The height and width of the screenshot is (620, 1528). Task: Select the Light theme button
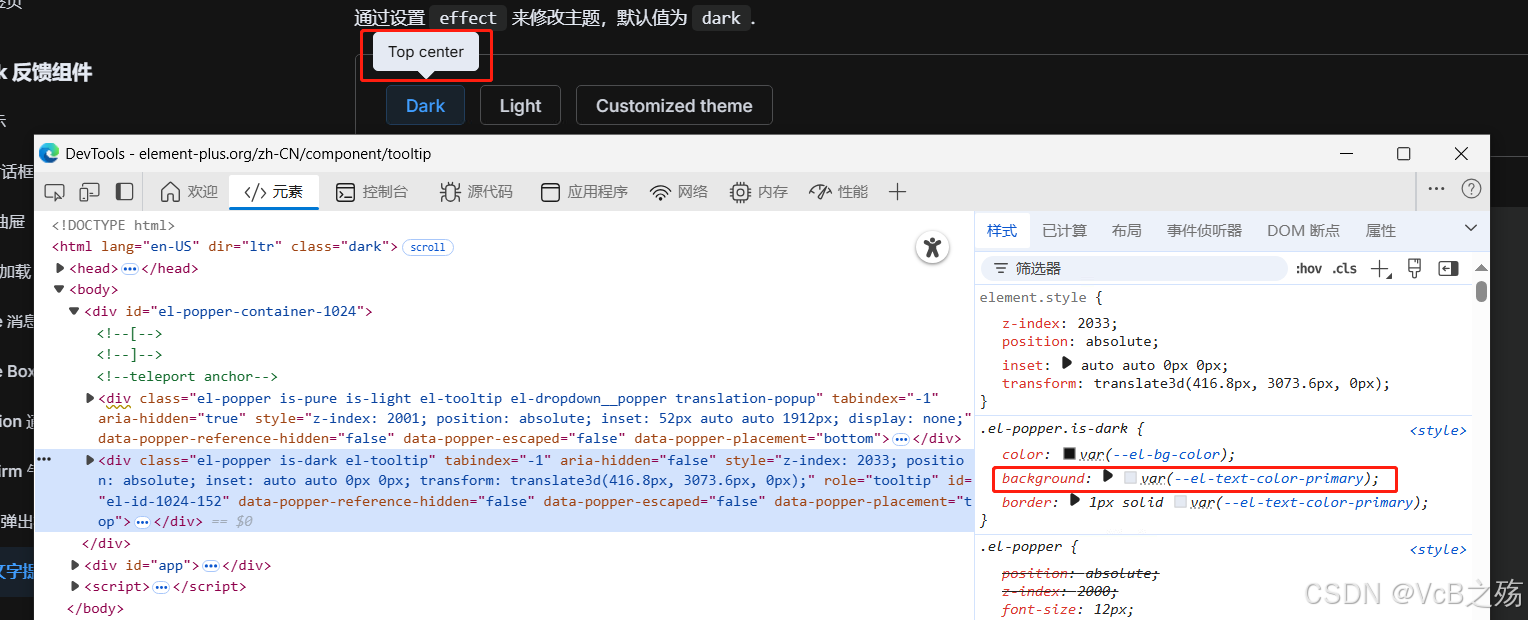(520, 105)
